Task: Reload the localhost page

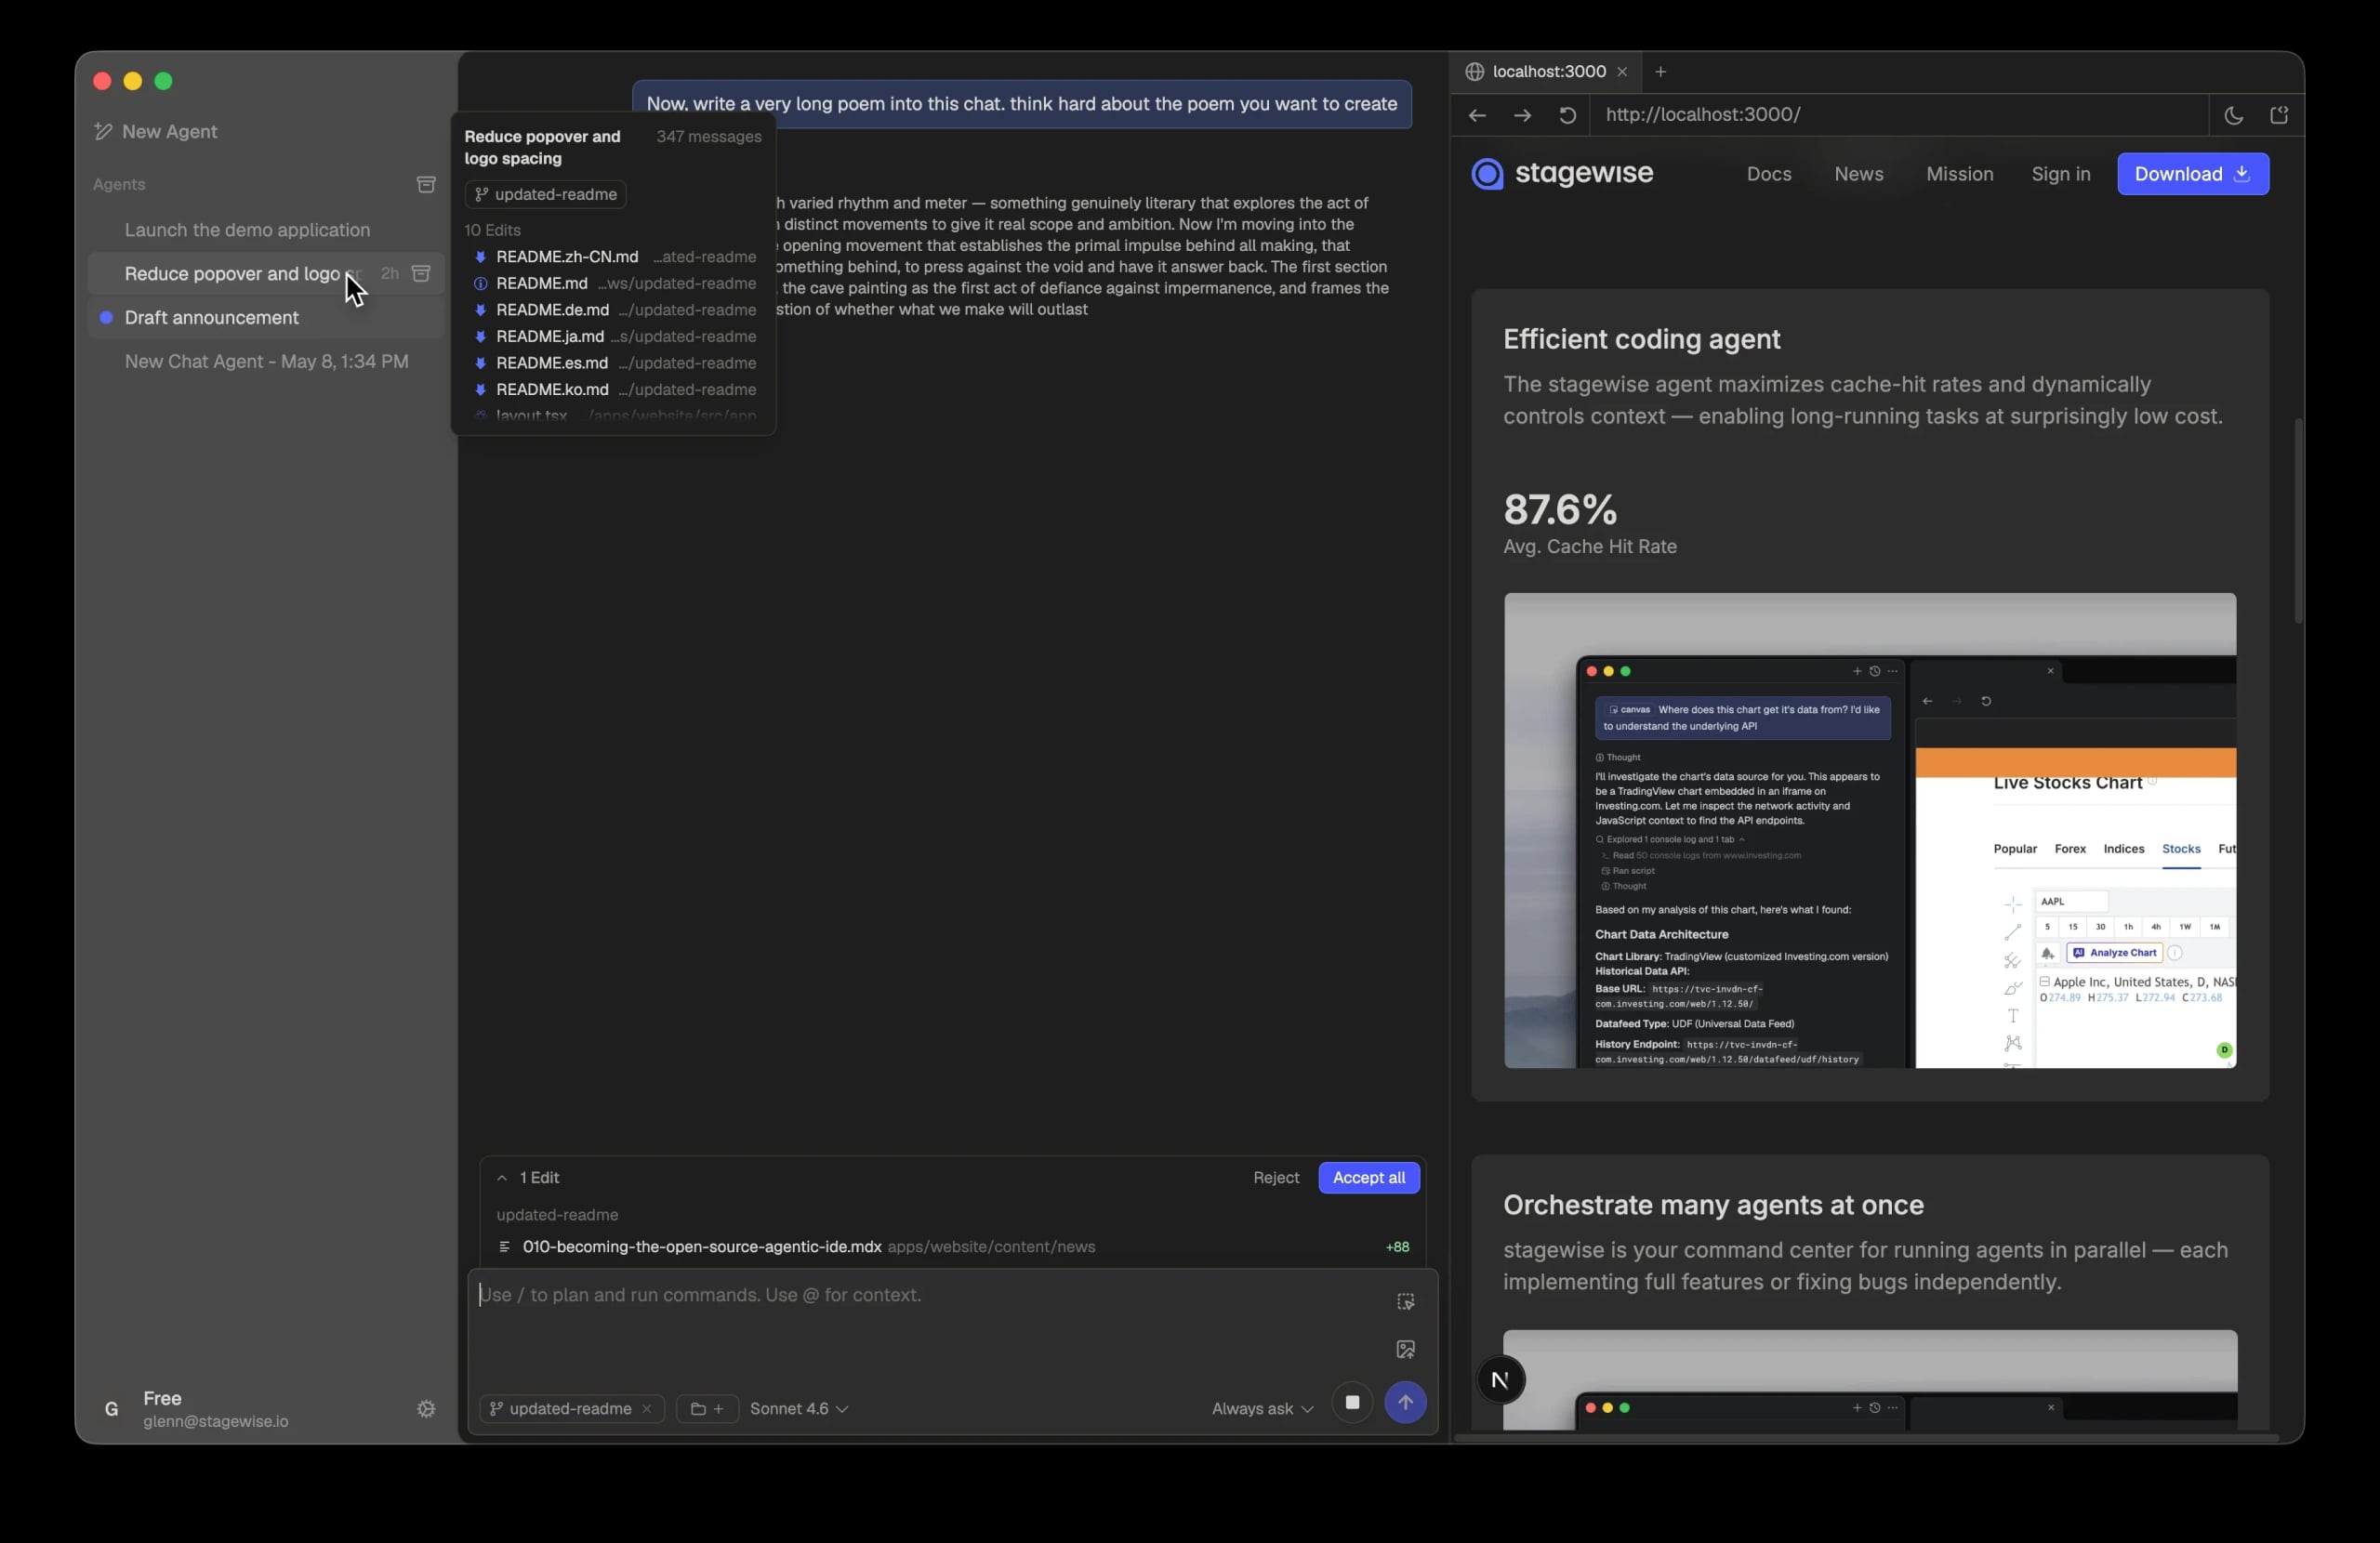Action: tap(1567, 115)
